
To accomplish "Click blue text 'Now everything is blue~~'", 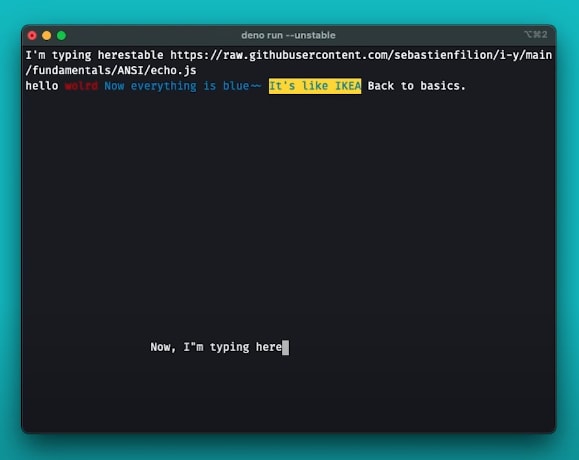I will [x=183, y=86].
